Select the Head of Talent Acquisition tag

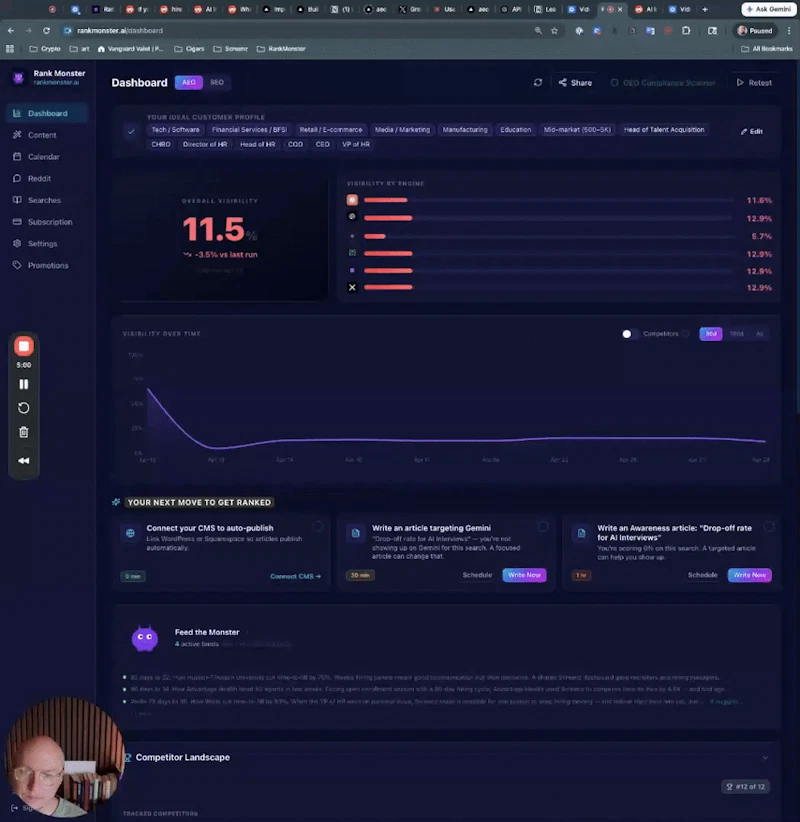(x=664, y=129)
